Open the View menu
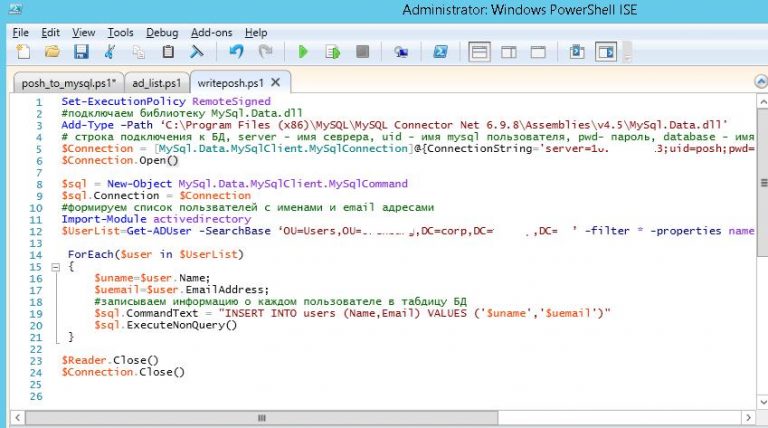This screenshot has height=428, width=768. [x=83, y=33]
